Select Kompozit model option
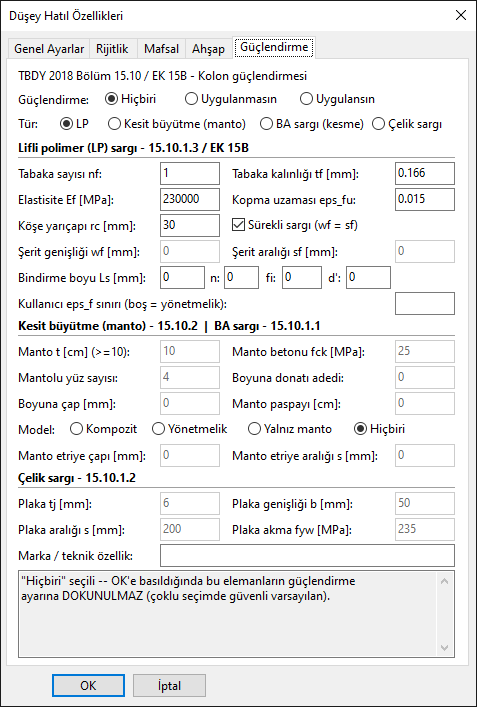This screenshot has height=707, width=477. 104,429
